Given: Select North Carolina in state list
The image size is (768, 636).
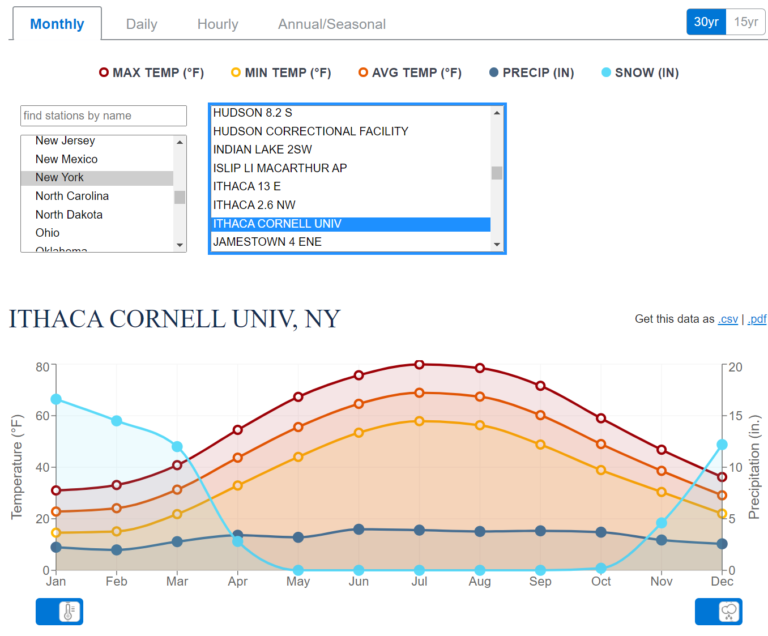Looking at the screenshot, I should click(x=72, y=196).
